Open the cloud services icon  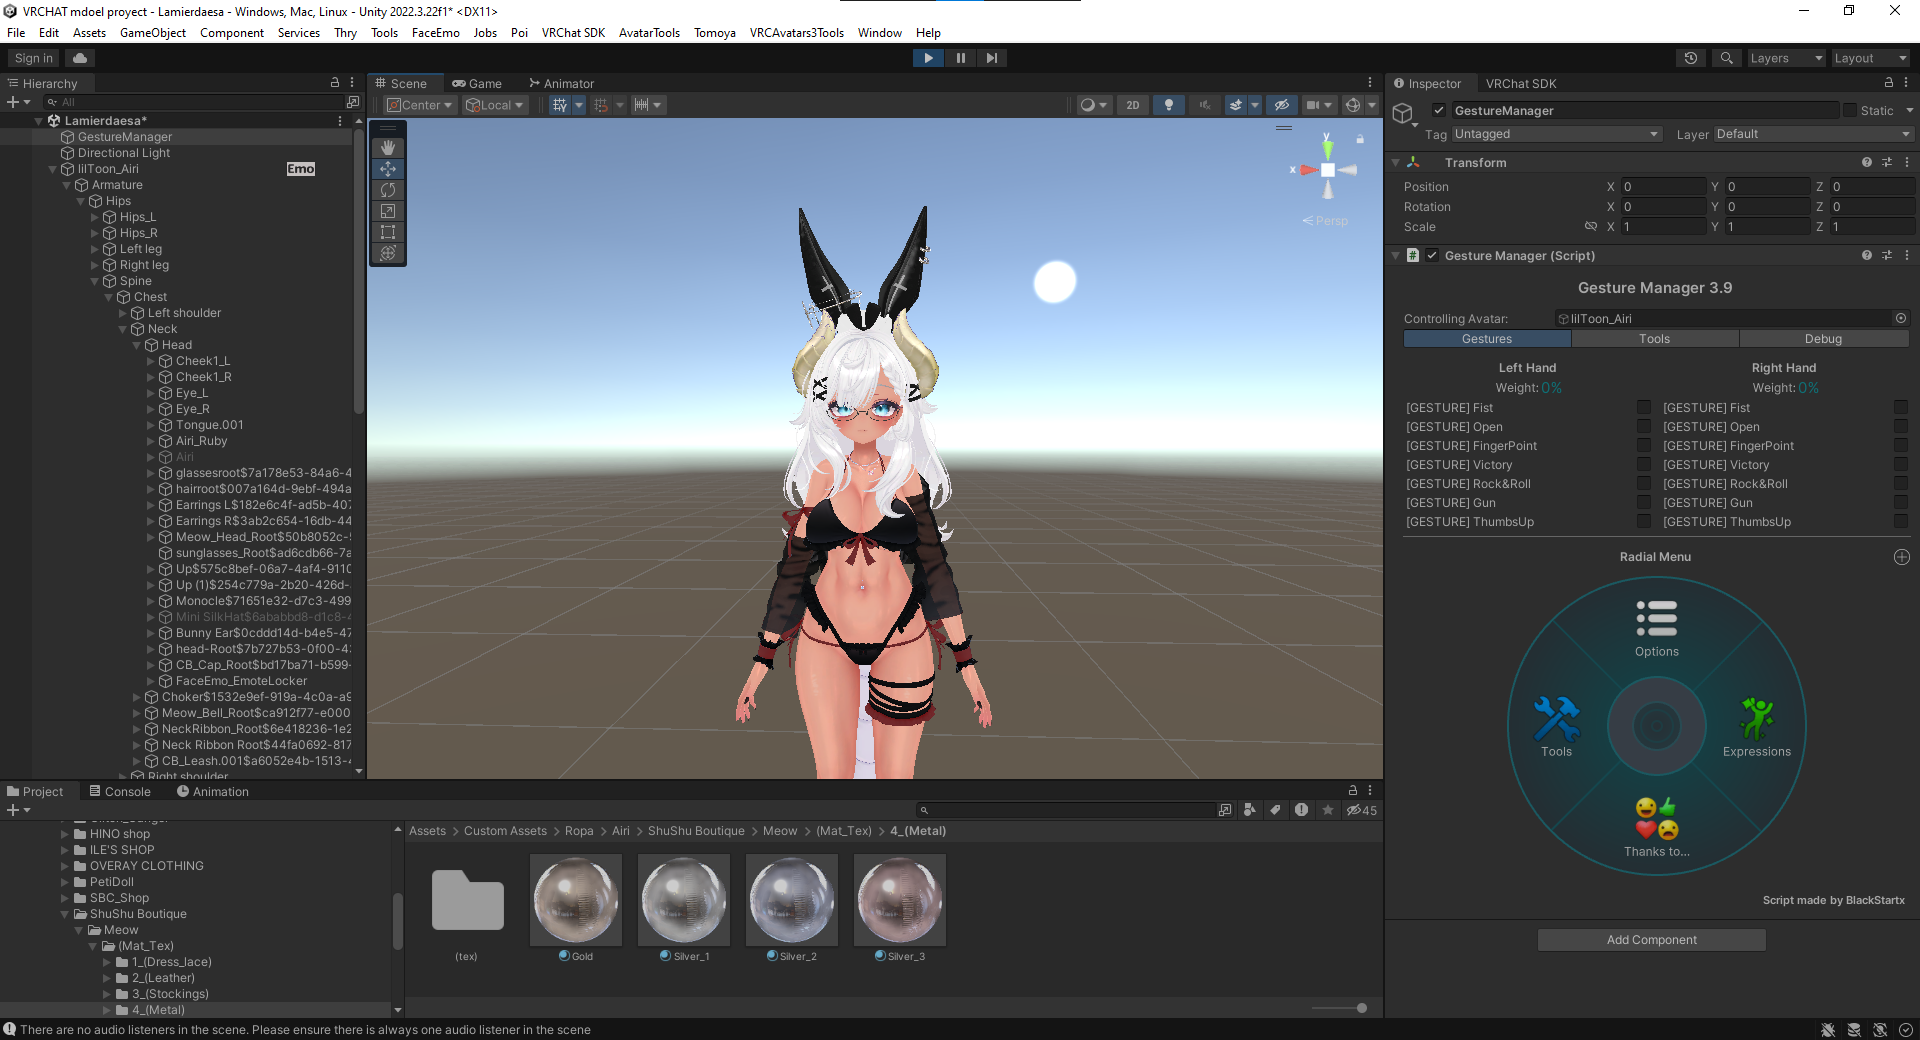pyautogui.click(x=80, y=58)
